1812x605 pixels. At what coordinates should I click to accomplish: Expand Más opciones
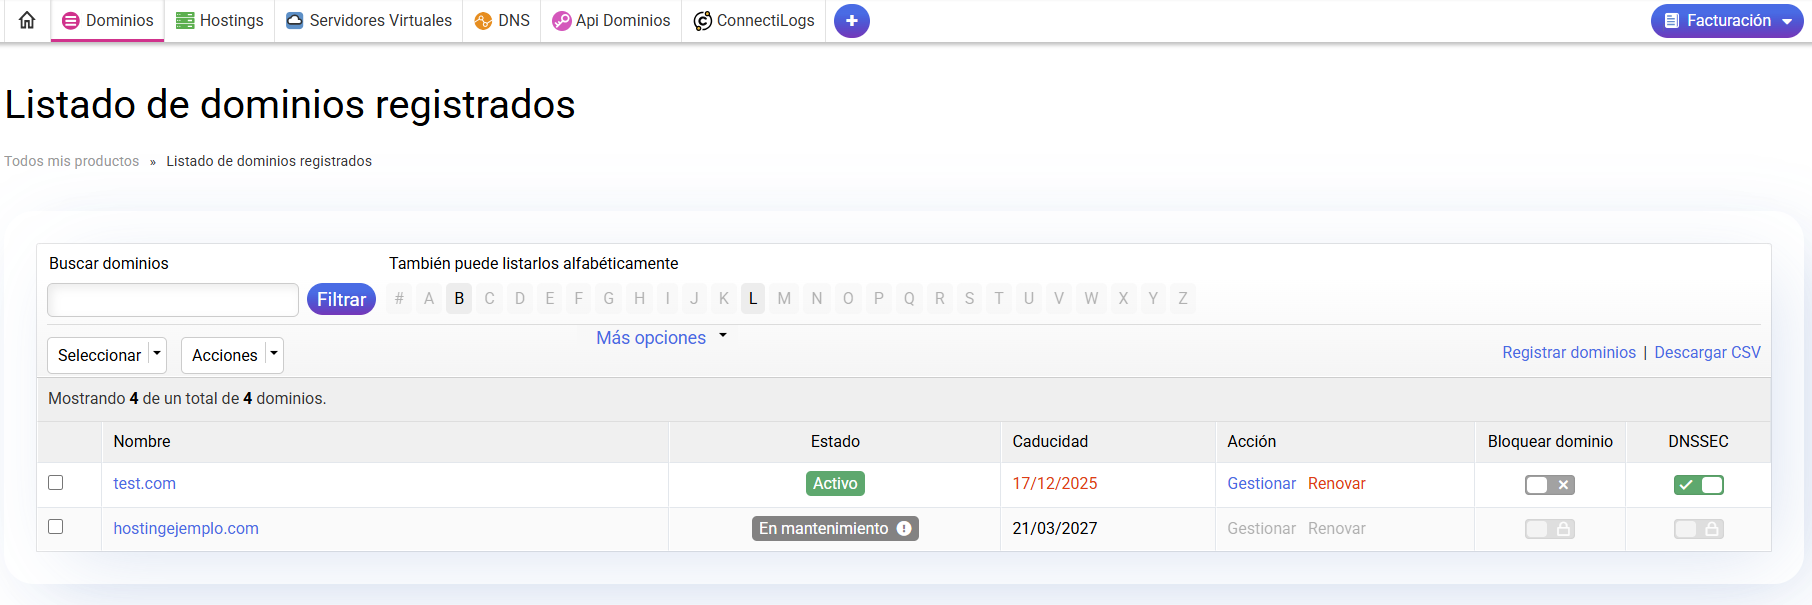661,338
